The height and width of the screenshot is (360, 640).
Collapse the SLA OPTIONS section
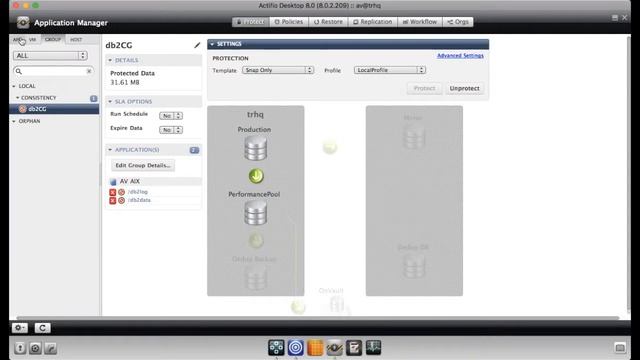coord(110,101)
